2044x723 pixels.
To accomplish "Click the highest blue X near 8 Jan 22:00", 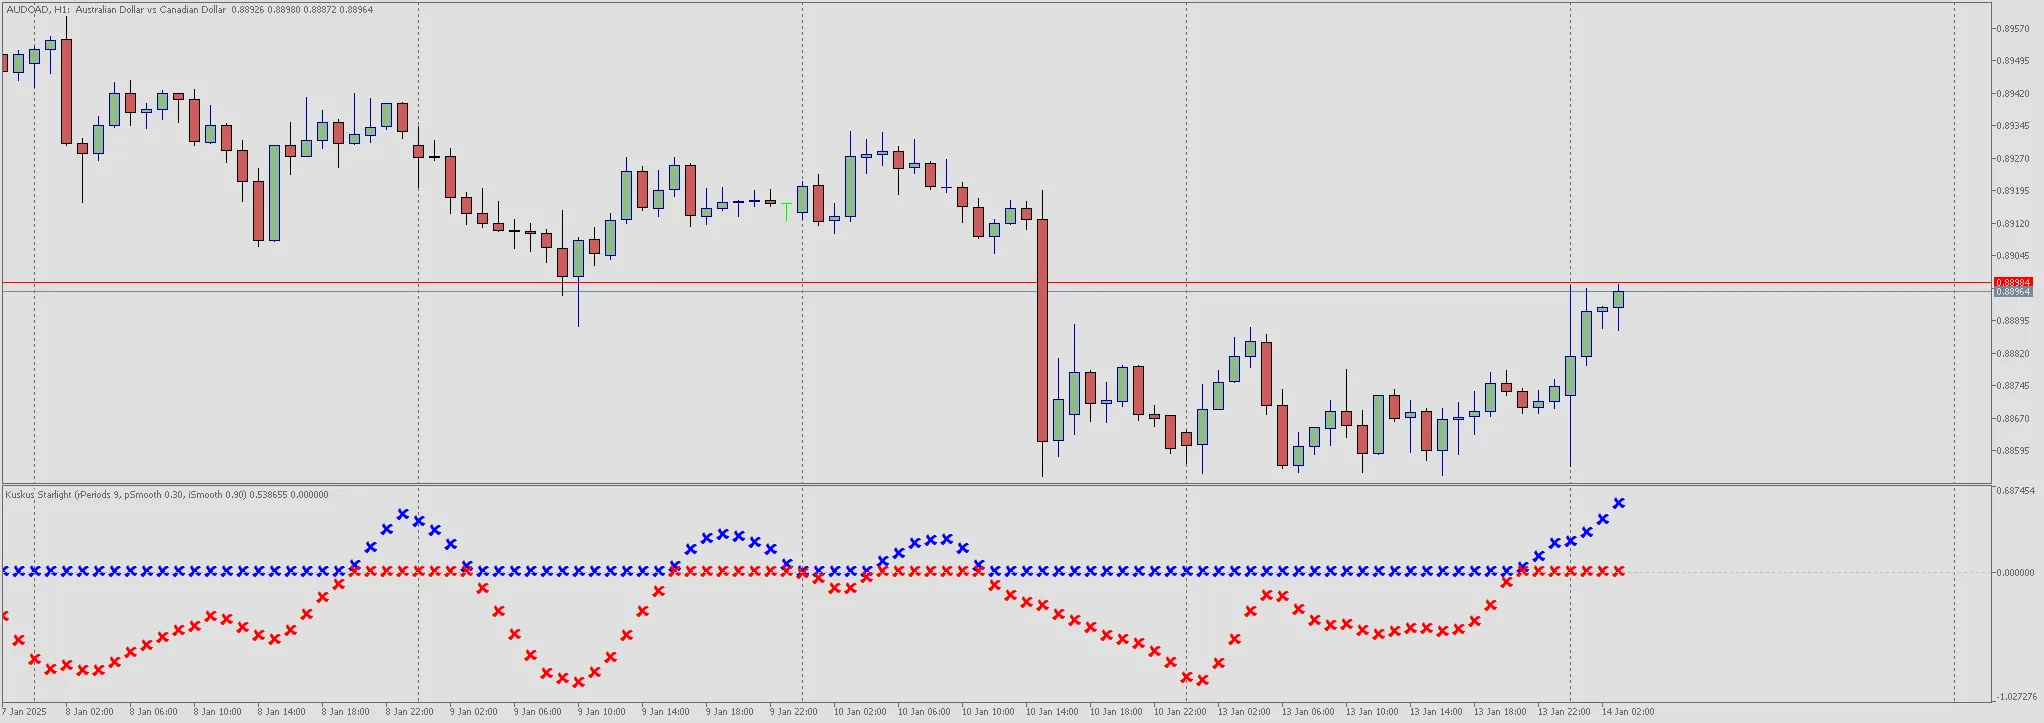I will click(x=403, y=514).
